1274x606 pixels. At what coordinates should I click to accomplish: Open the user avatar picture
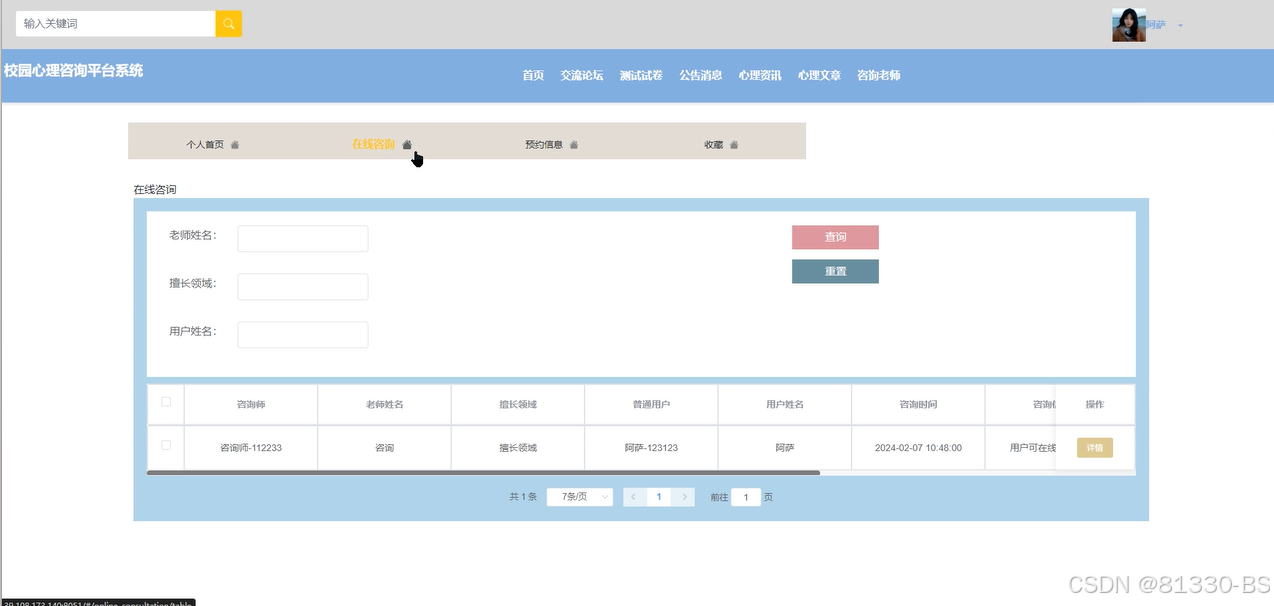pyautogui.click(x=1128, y=25)
